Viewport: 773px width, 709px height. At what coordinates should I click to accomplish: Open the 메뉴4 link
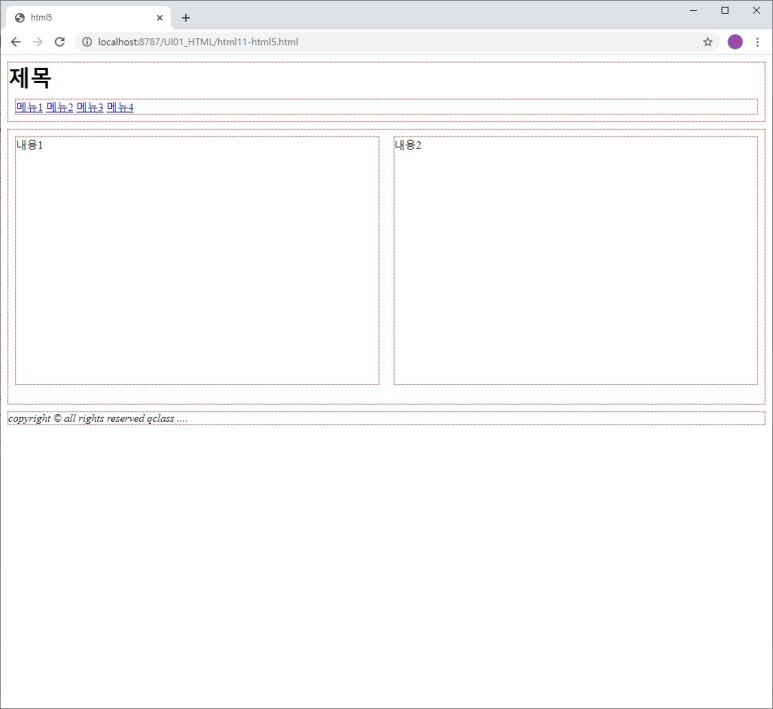point(120,107)
